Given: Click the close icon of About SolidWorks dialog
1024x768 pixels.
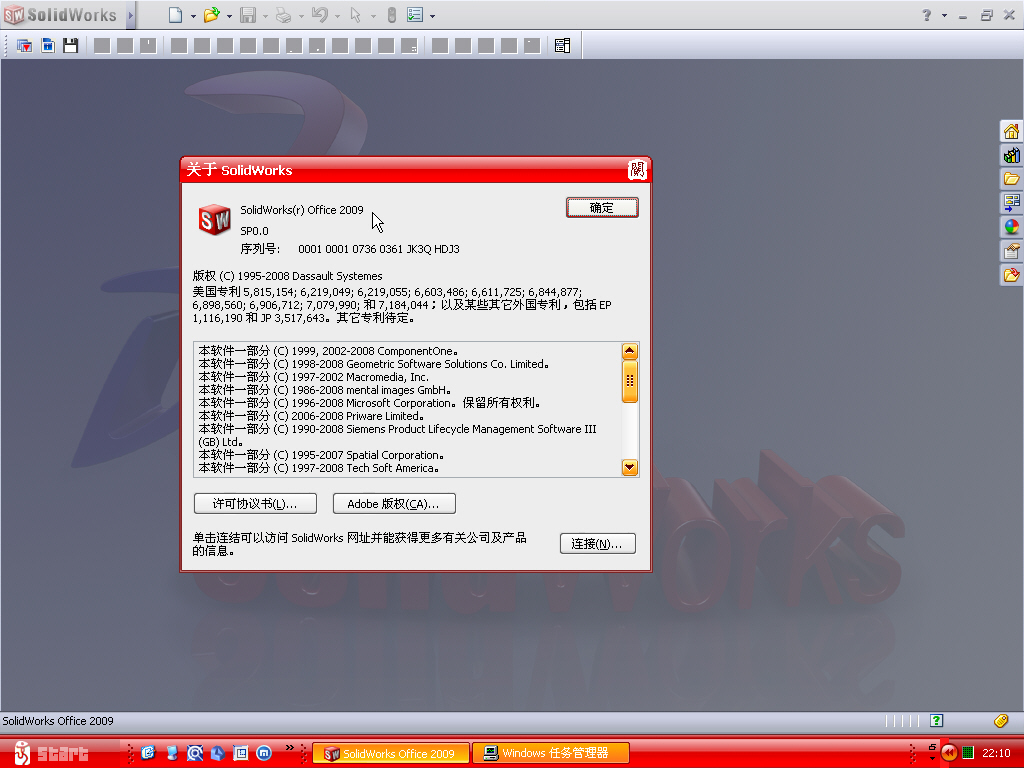Looking at the screenshot, I should point(637,170).
